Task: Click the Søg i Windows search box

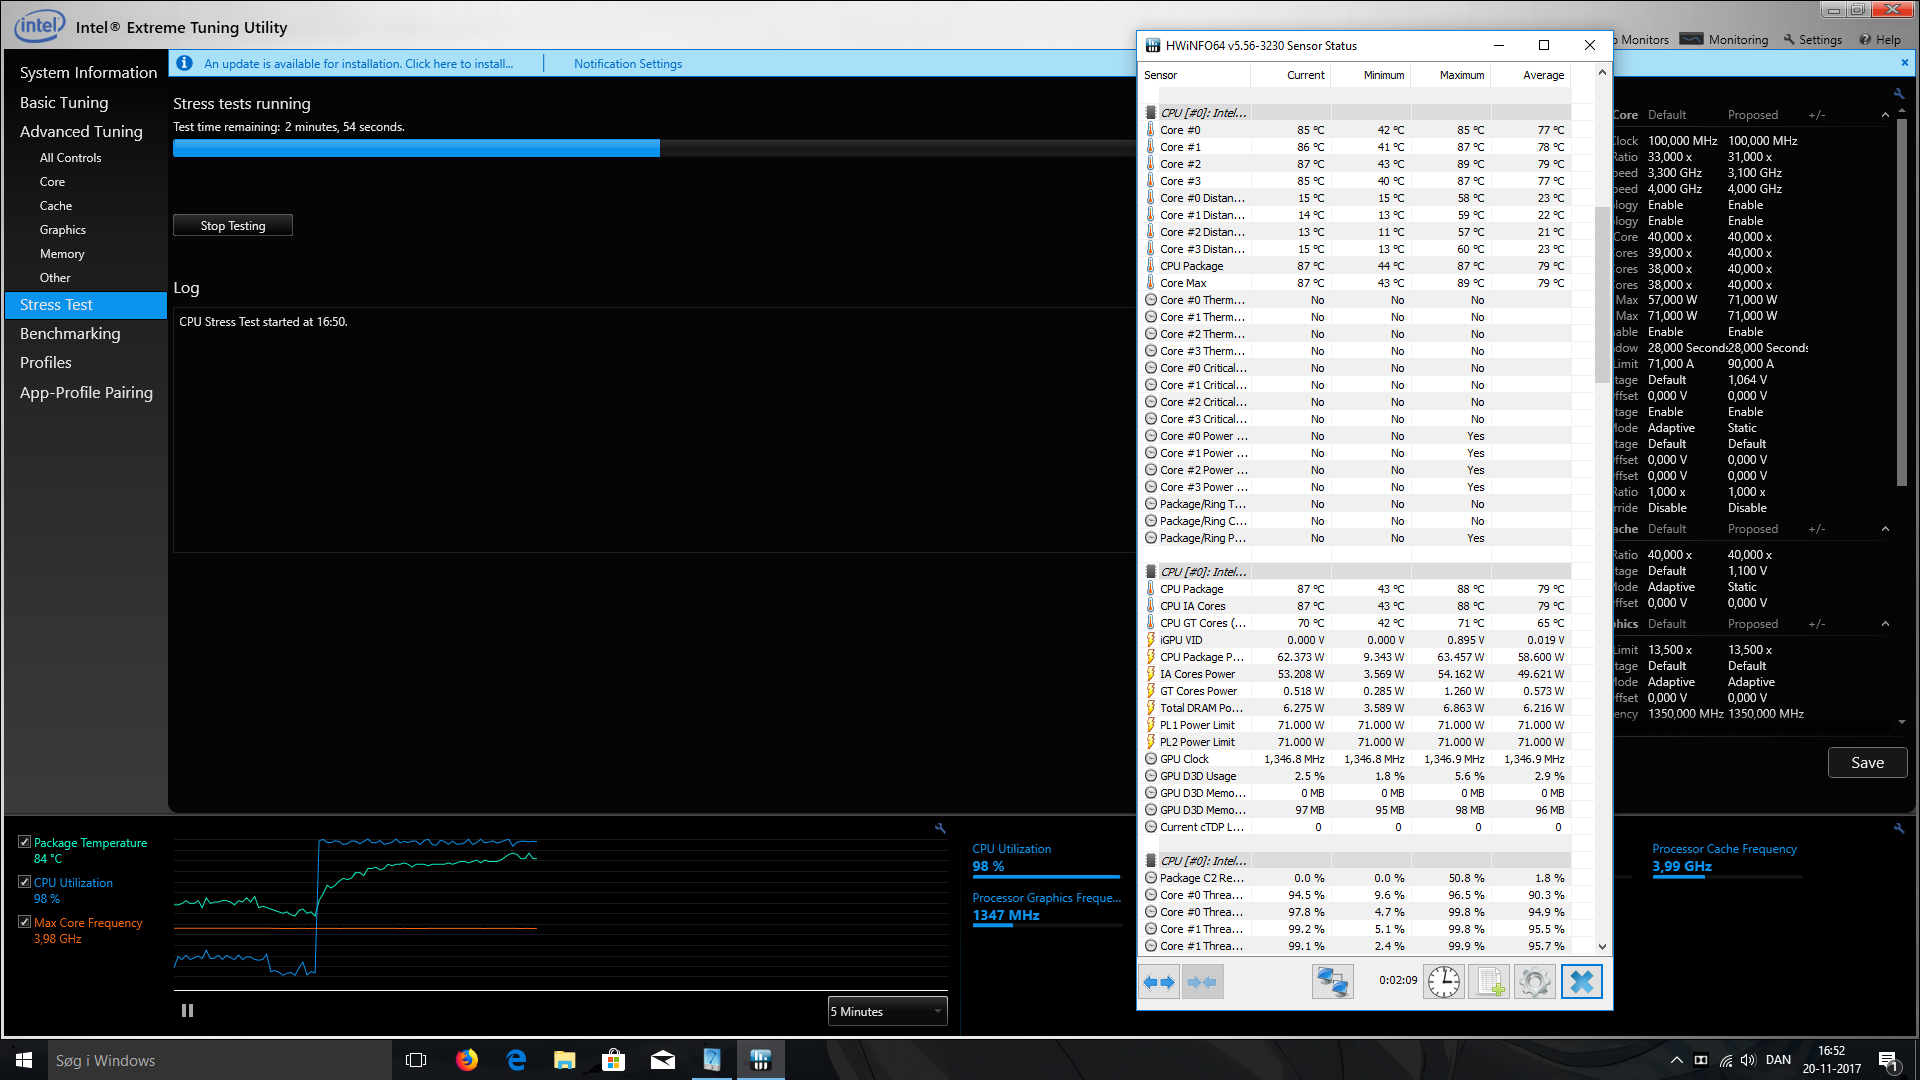Action: (x=218, y=1060)
